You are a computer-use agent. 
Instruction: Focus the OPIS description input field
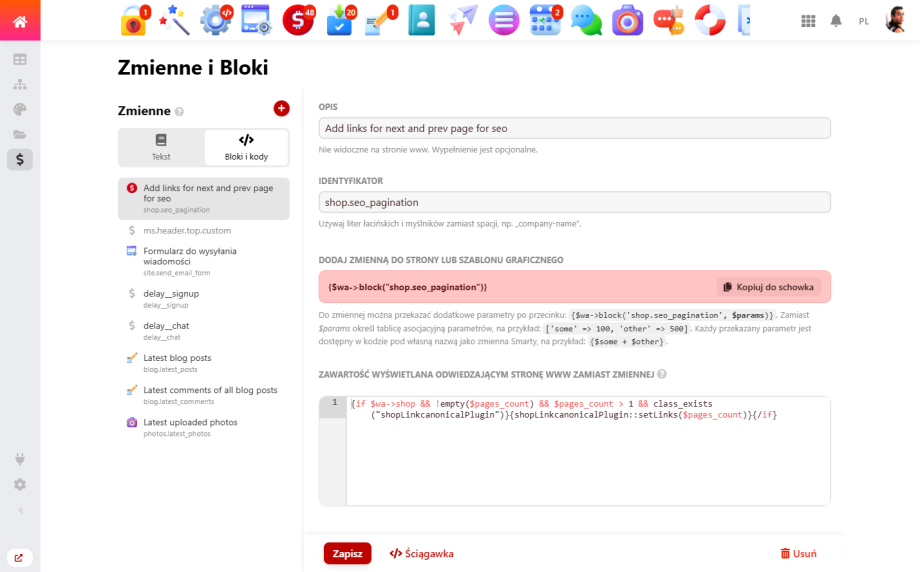(574, 128)
